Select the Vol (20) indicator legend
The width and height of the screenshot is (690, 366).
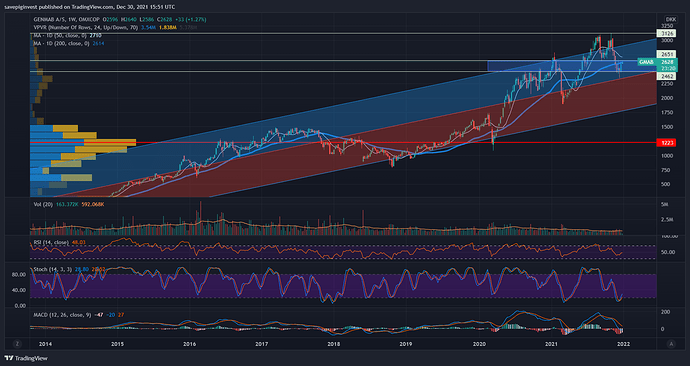[44, 204]
